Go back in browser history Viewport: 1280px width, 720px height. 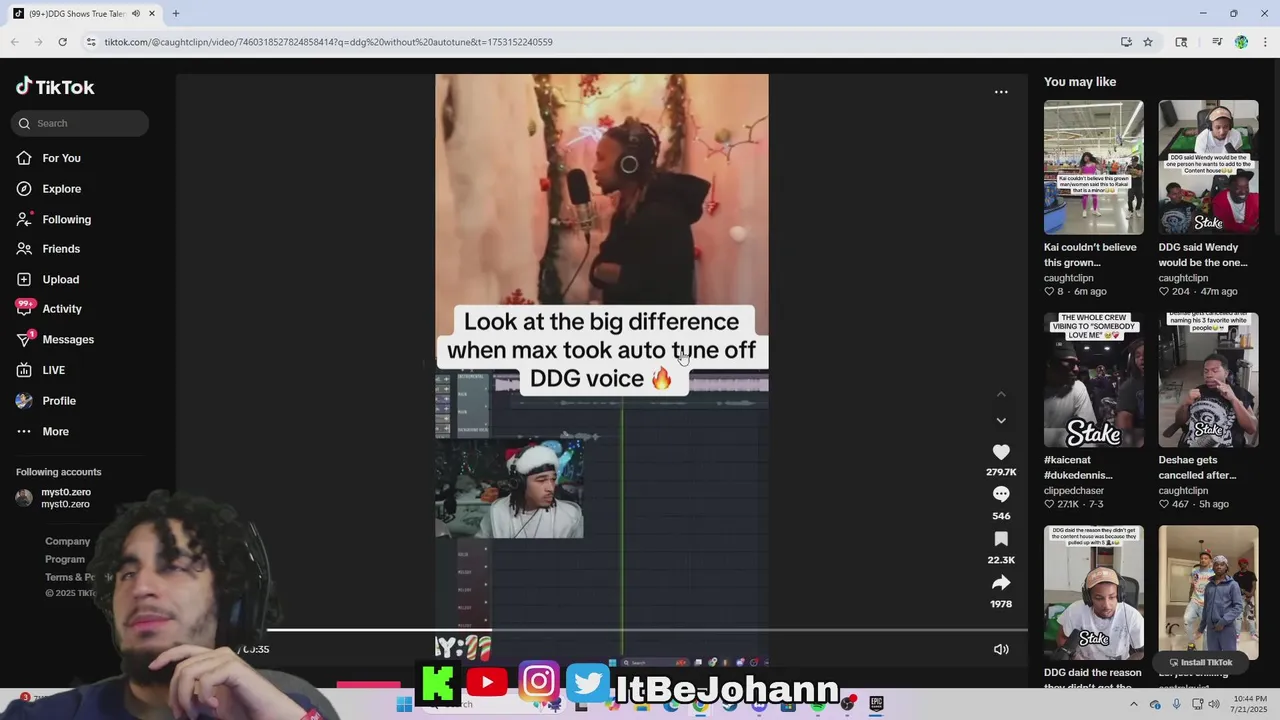15,42
